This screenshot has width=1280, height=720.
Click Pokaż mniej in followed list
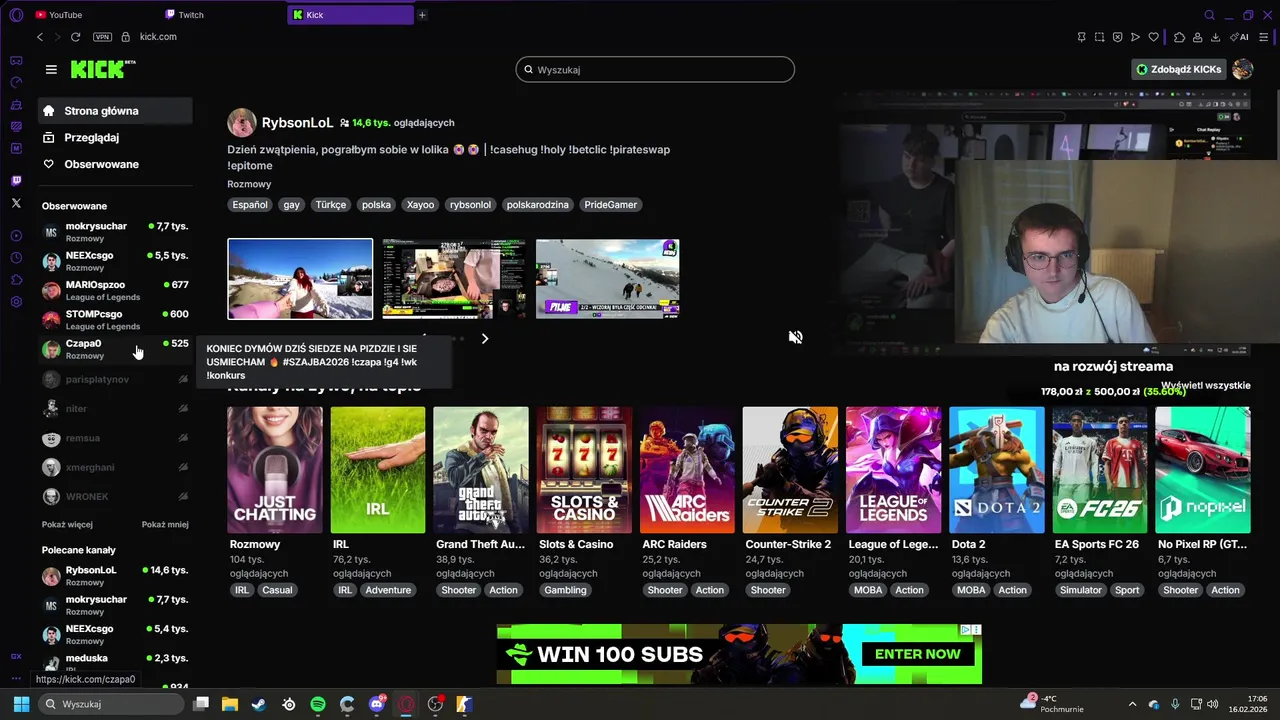[165, 524]
